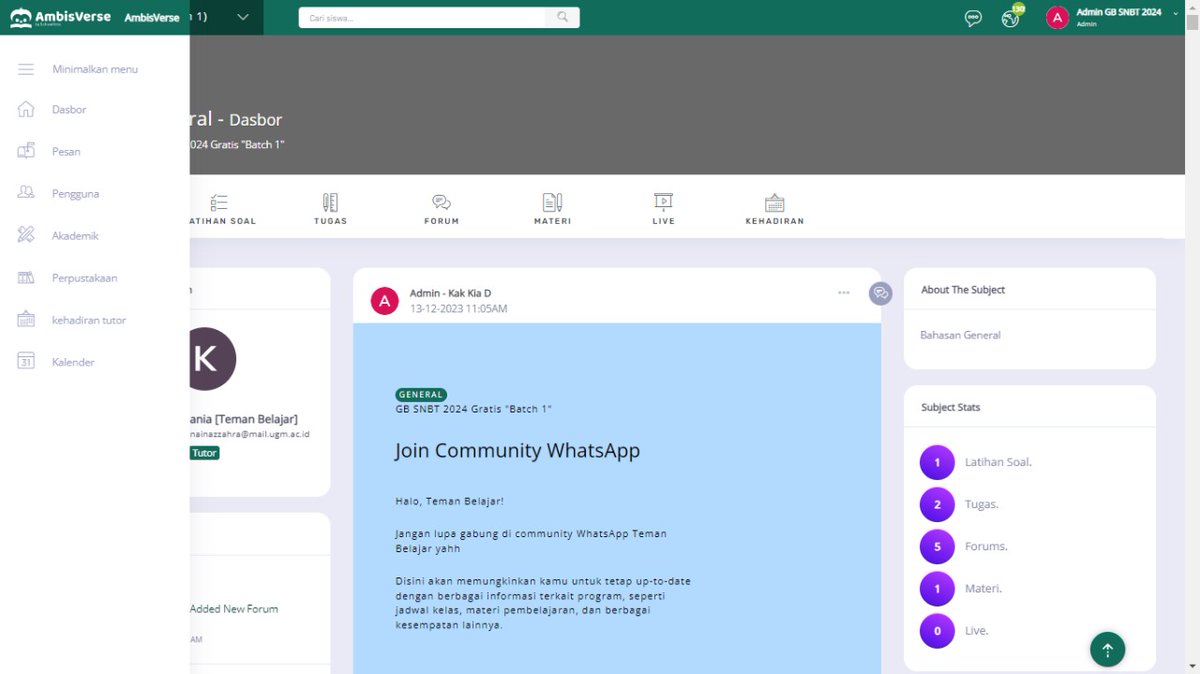The width and height of the screenshot is (1200, 674).
Task: Go to Kalender menu item
Action: [x=73, y=362]
